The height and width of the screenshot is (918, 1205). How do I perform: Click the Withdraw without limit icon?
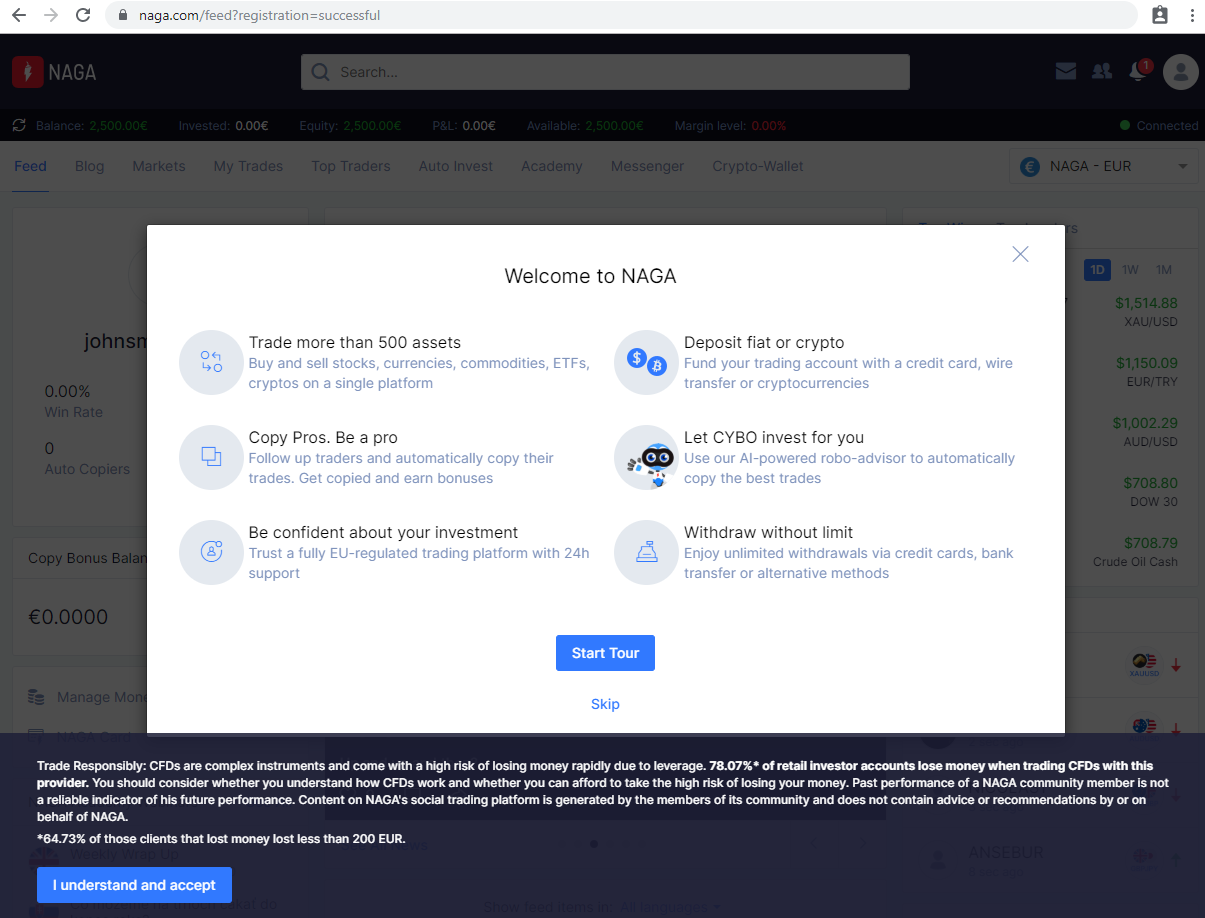point(646,552)
